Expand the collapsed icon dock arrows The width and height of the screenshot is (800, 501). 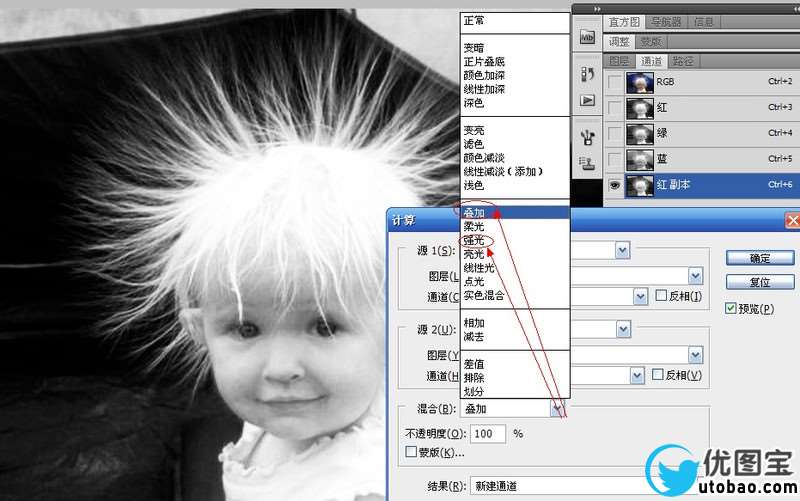[x=597, y=9]
